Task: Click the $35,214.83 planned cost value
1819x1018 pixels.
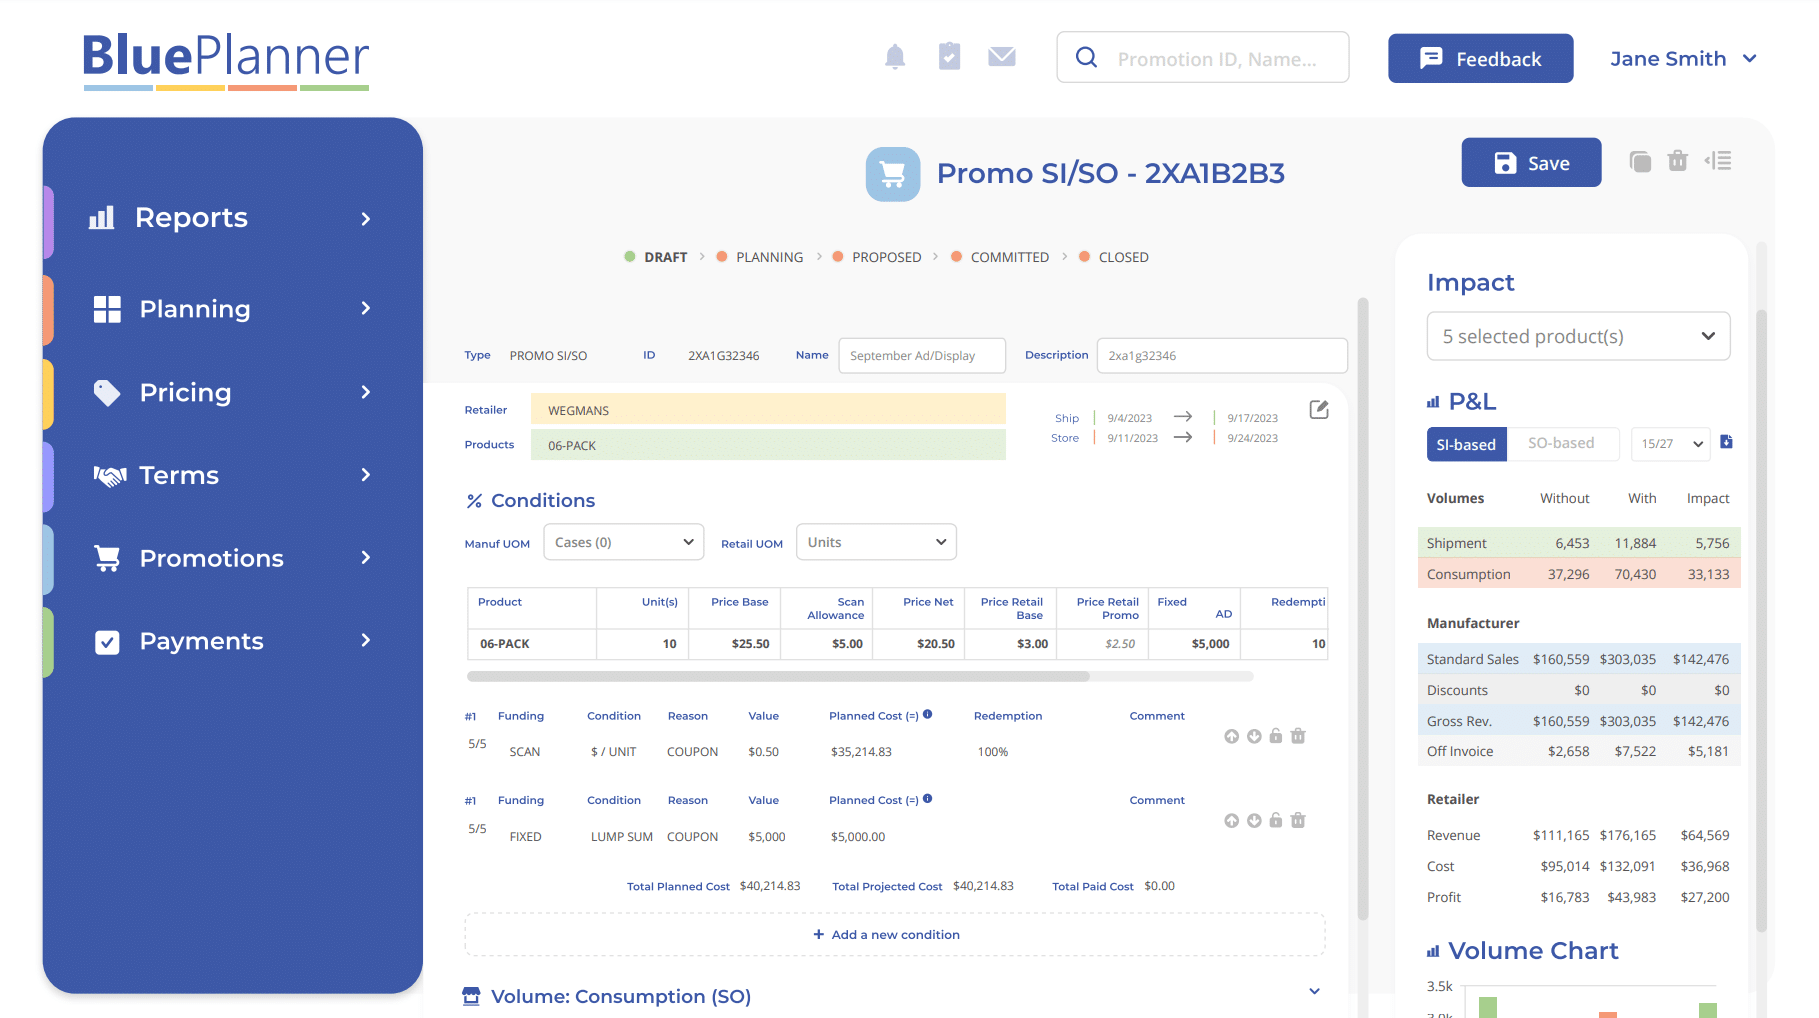Action: pos(861,752)
